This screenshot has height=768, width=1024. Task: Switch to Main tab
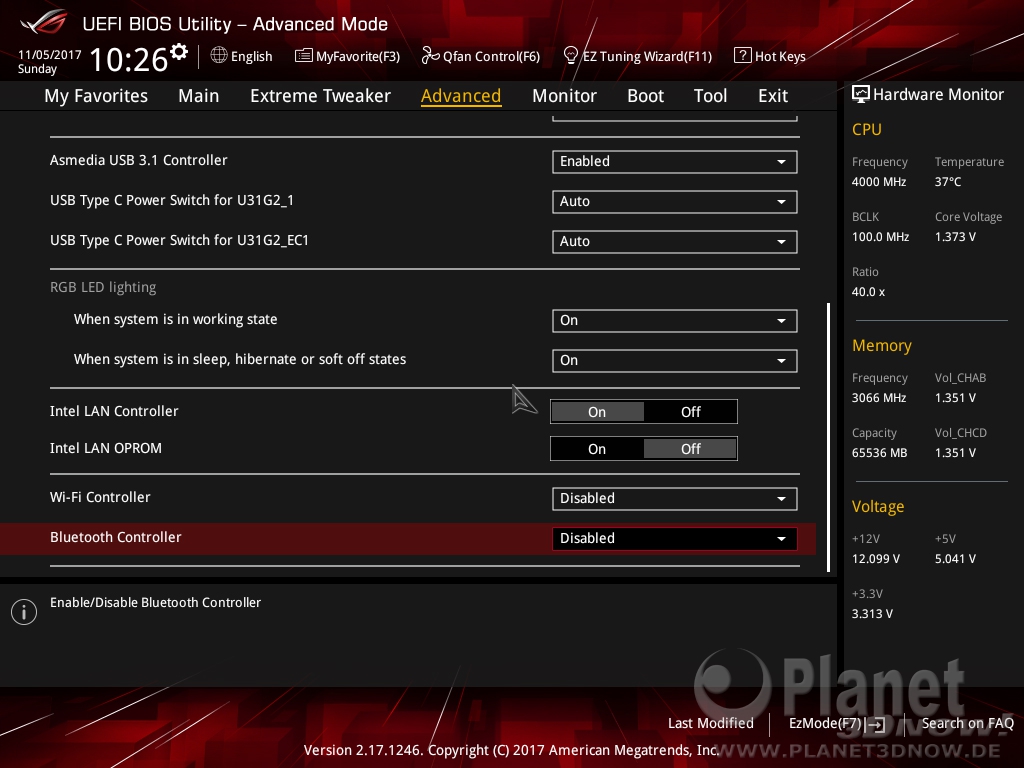(199, 96)
